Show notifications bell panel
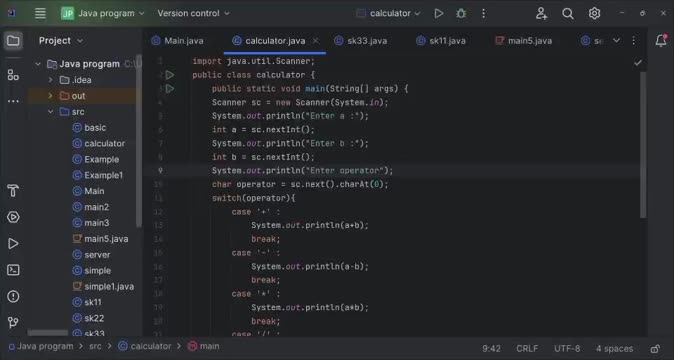This screenshot has height=360, width=674. (x=661, y=41)
